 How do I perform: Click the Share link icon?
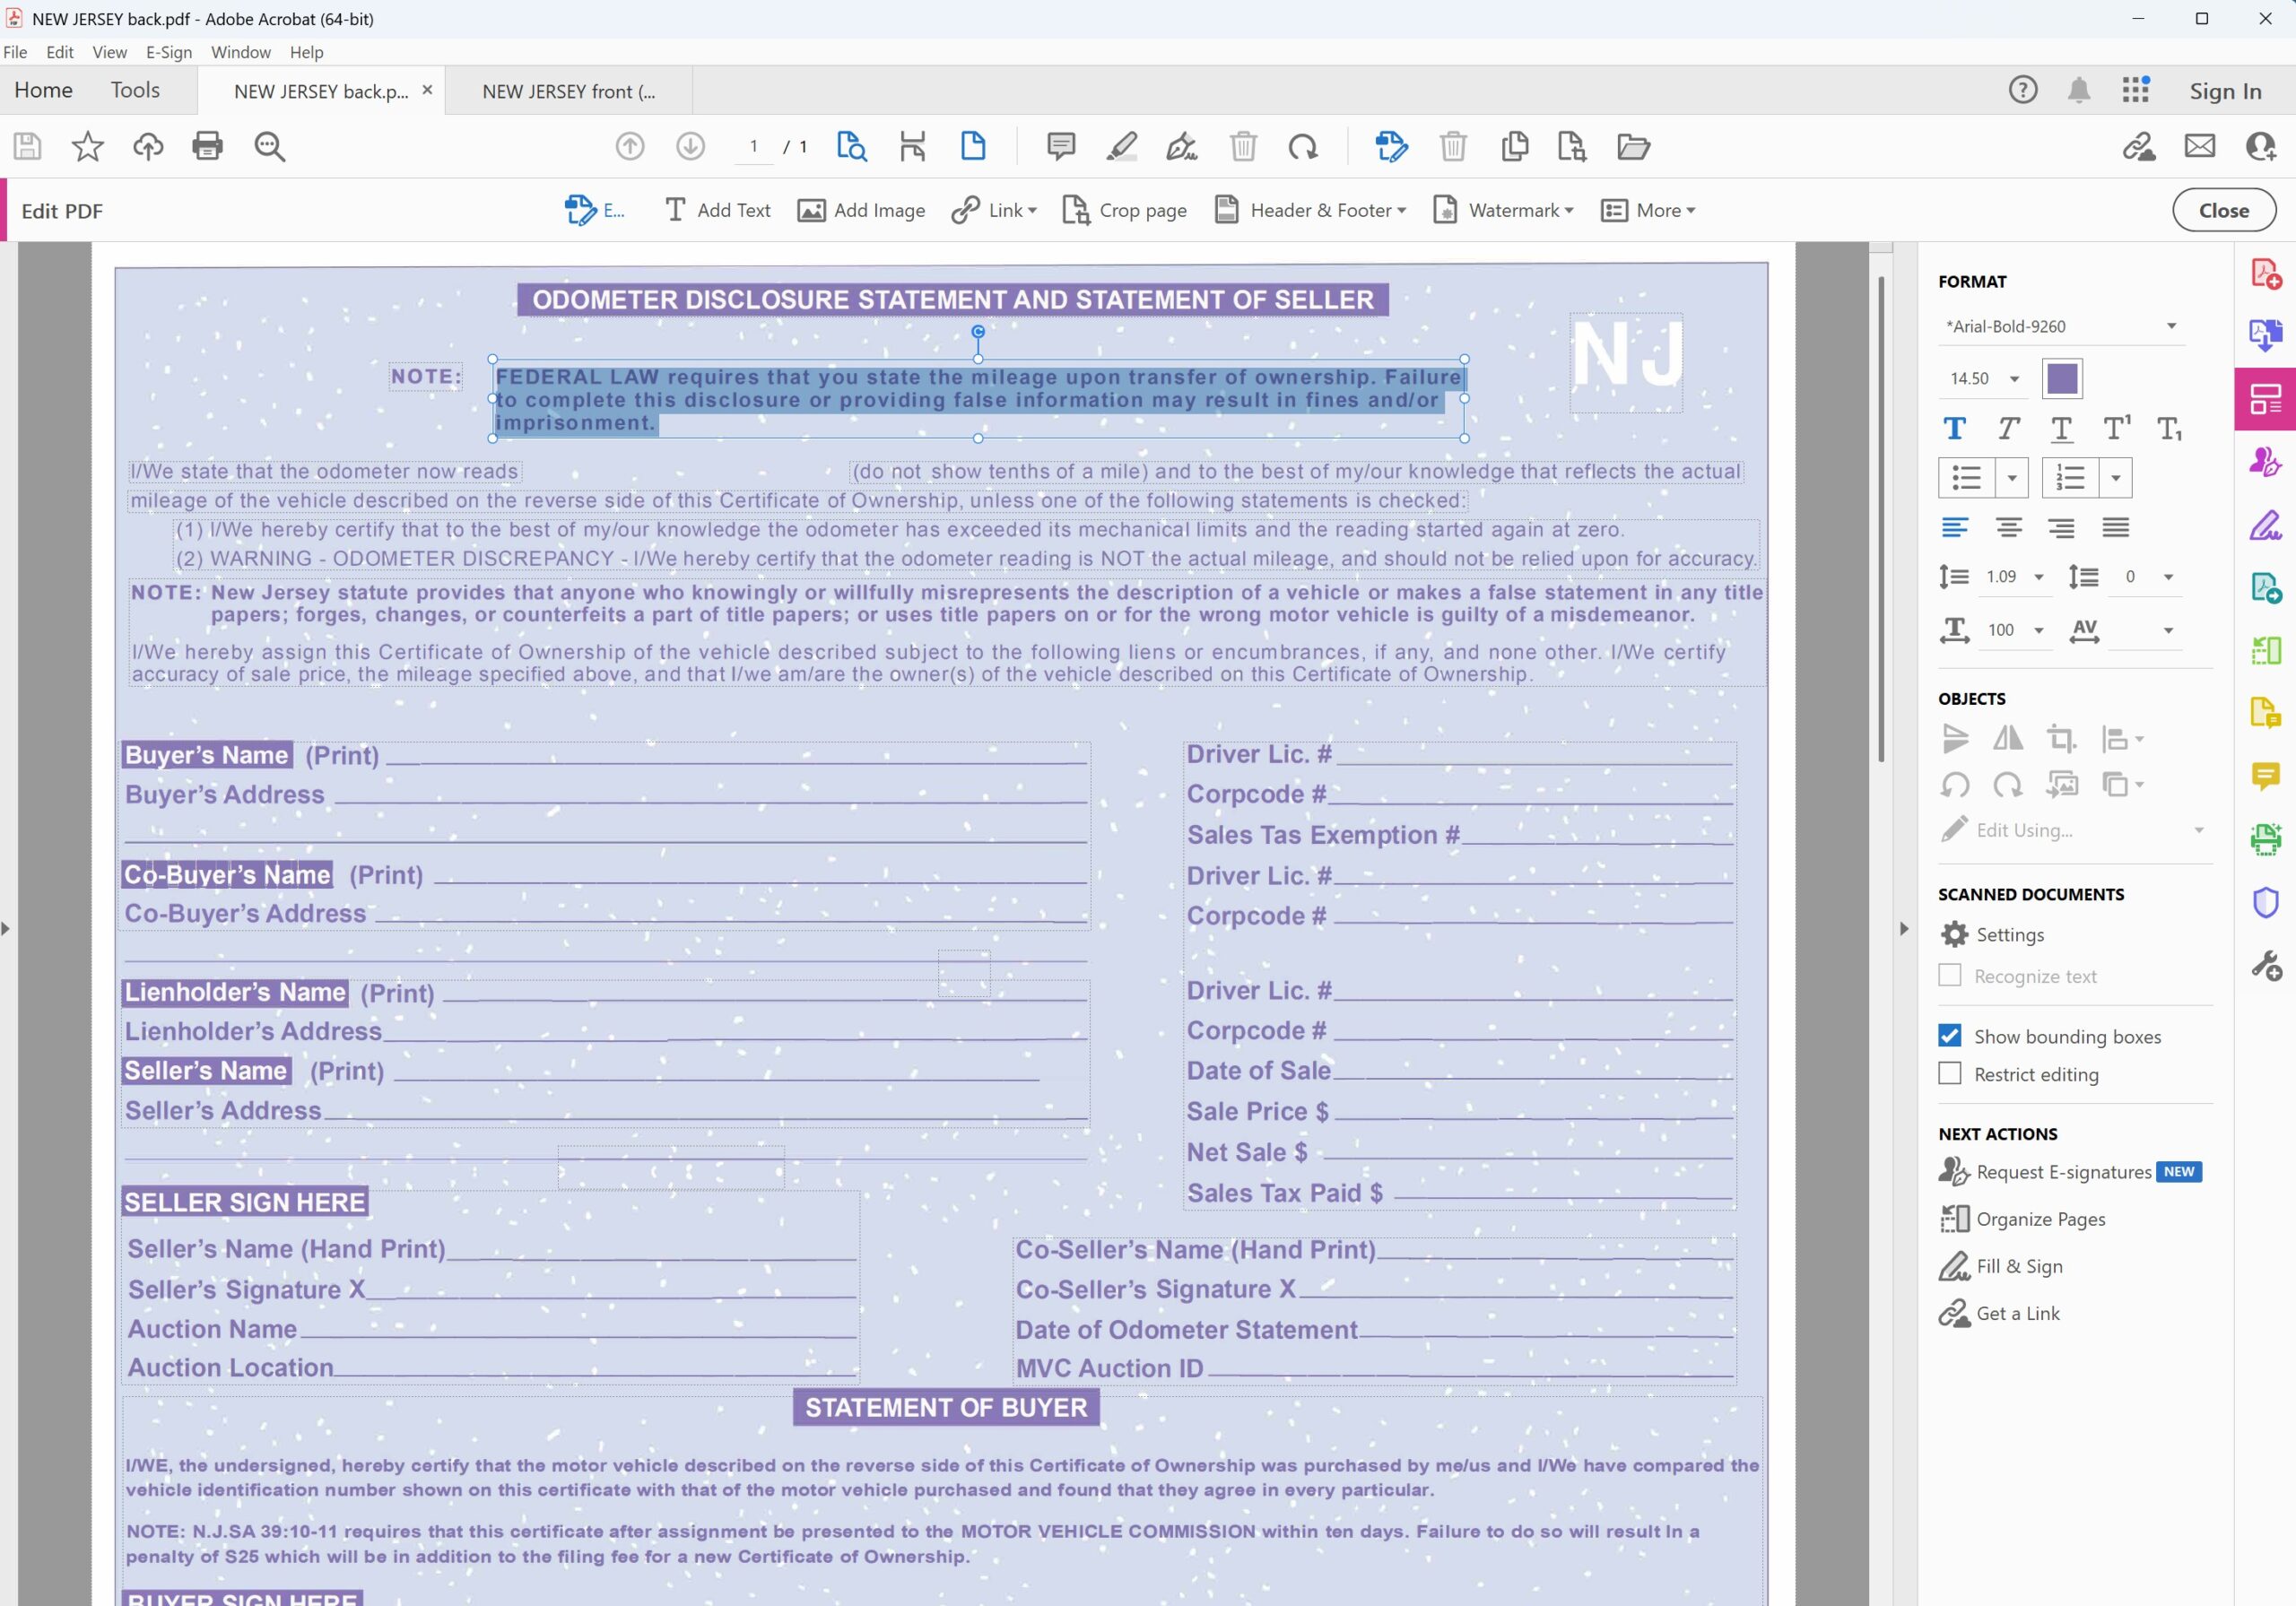pos(2139,147)
